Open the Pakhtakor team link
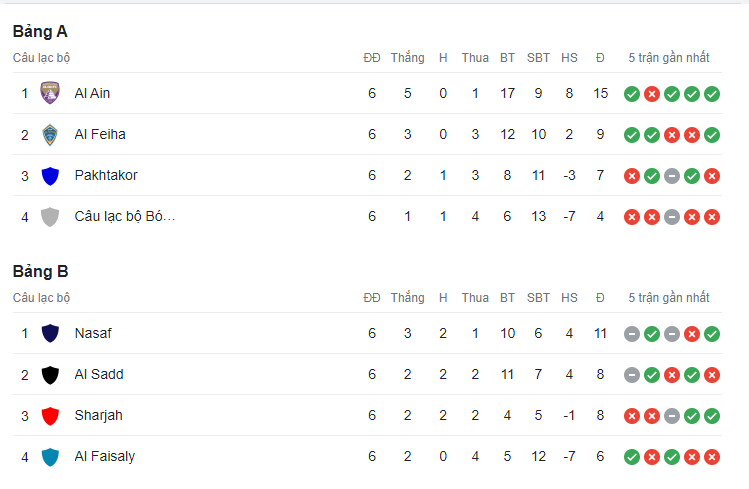 click(x=106, y=175)
